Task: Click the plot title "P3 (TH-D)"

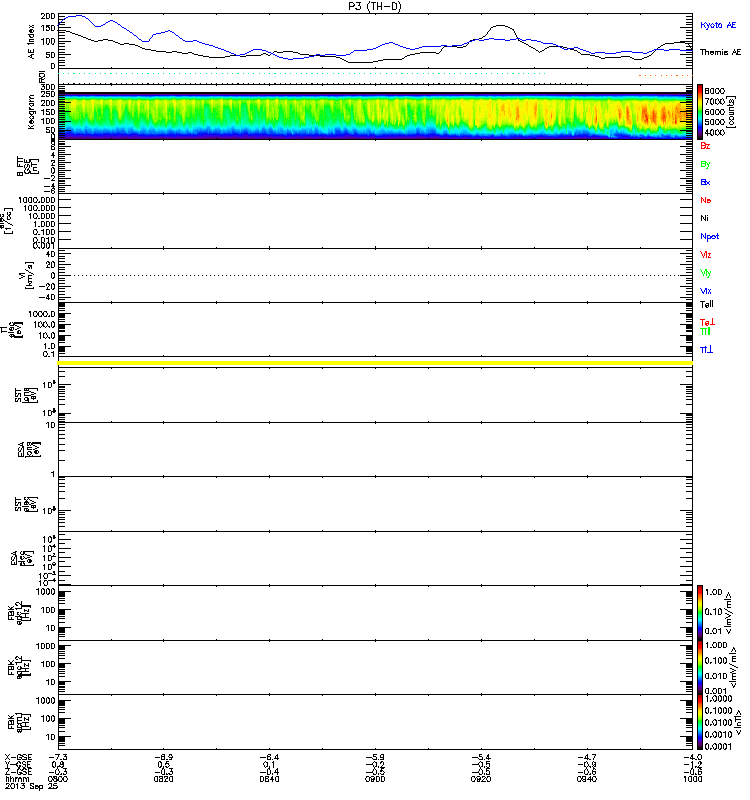Action: (374, 6)
